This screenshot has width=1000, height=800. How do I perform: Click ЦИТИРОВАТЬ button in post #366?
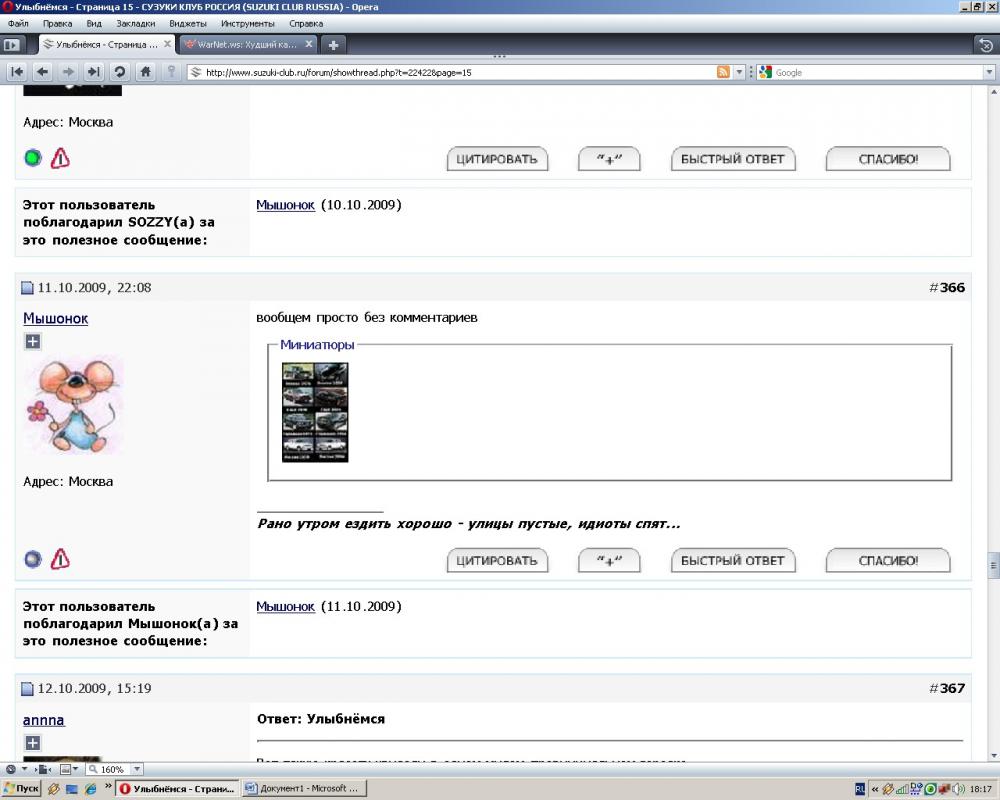click(497, 561)
